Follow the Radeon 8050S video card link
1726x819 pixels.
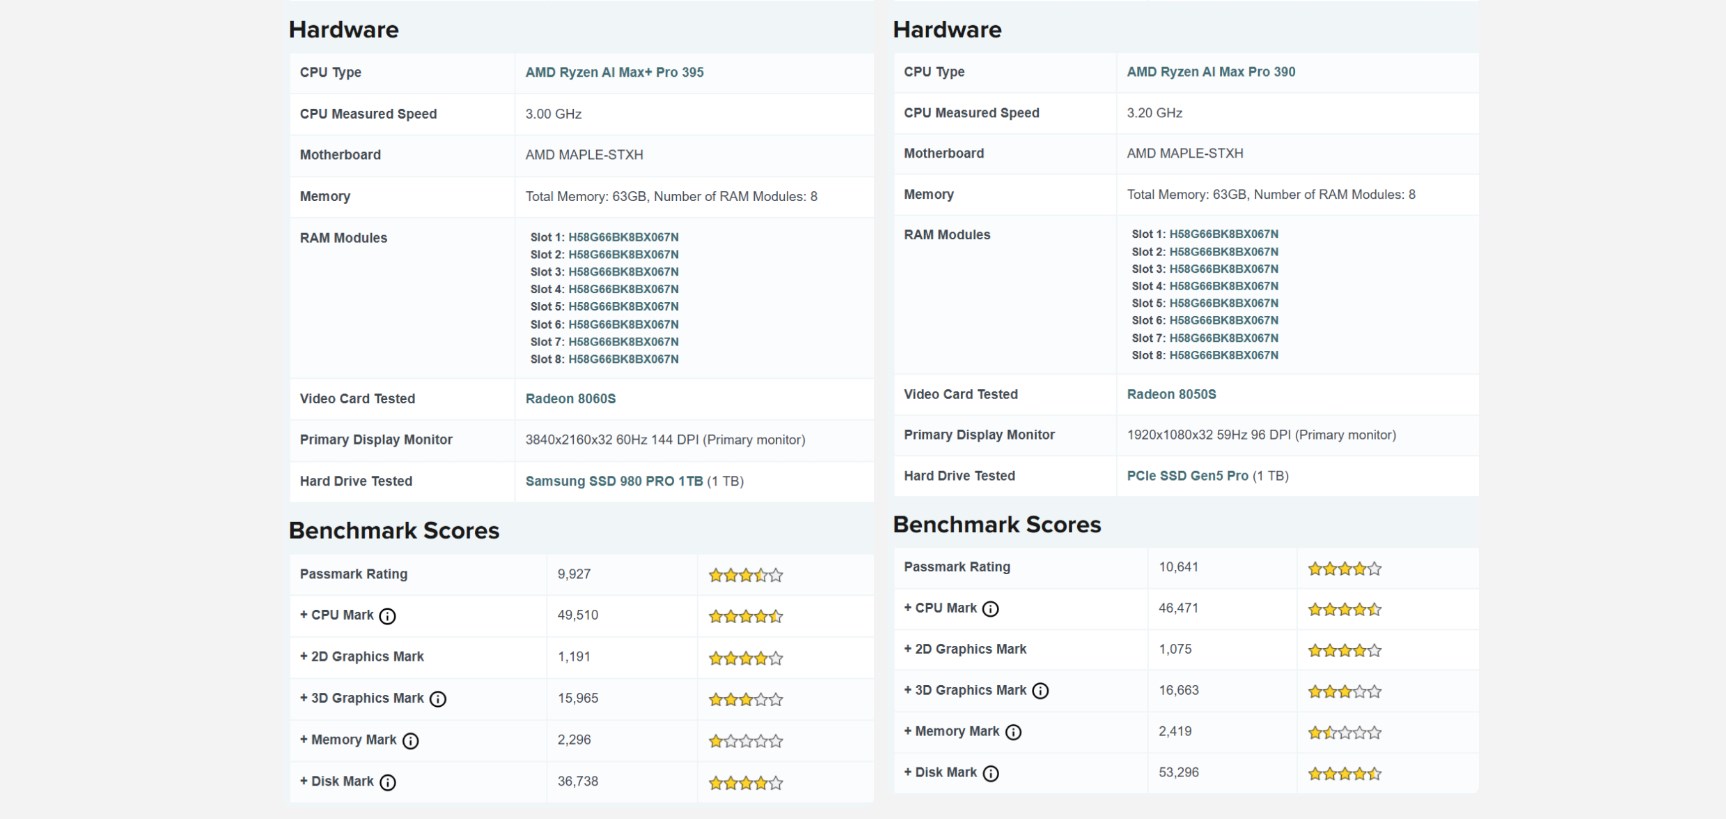[1171, 394]
